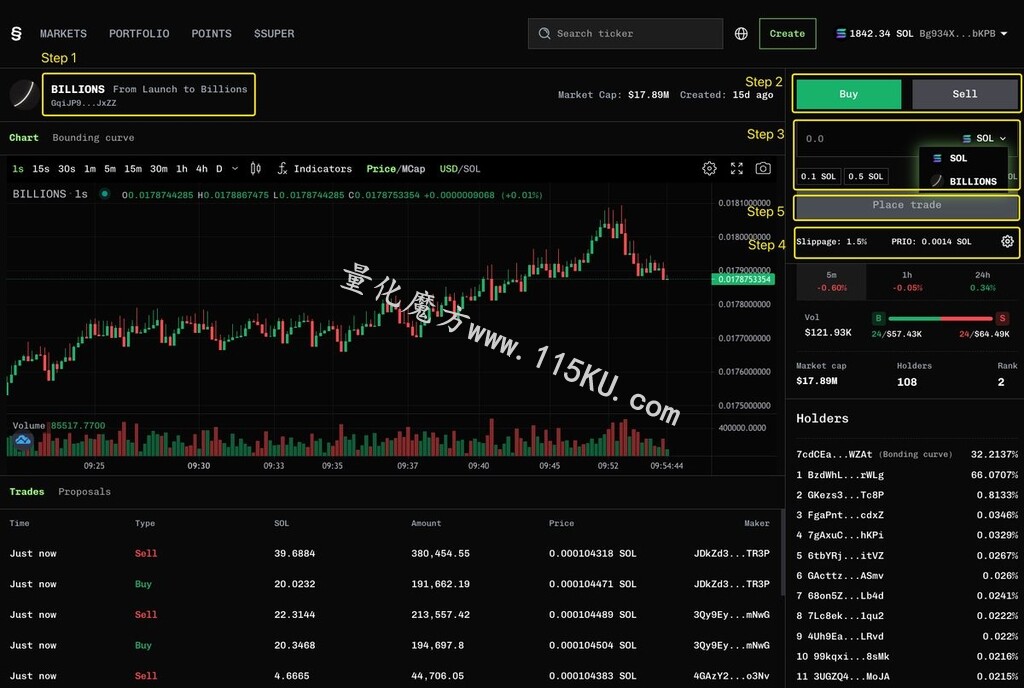
Task: Toggle chart fullscreen mode icon
Action: pos(737,168)
